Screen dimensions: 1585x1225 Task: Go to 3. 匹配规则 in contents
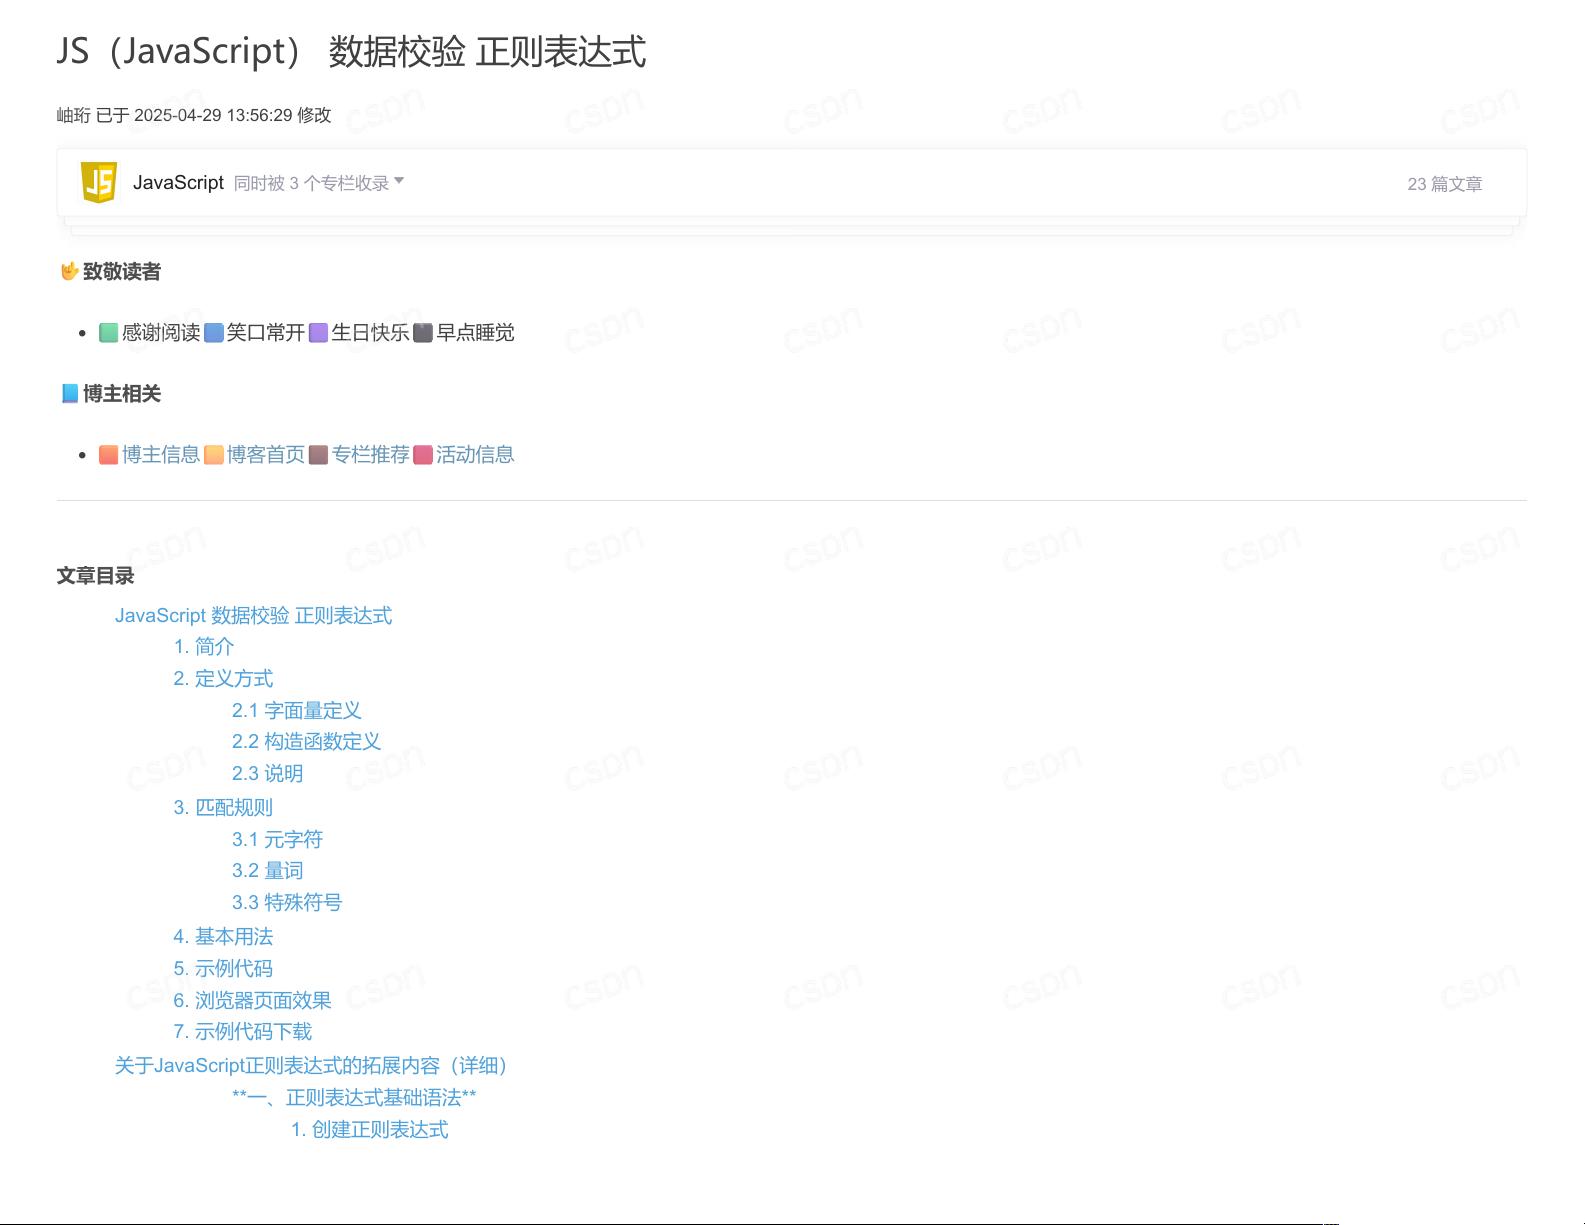[223, 808]
